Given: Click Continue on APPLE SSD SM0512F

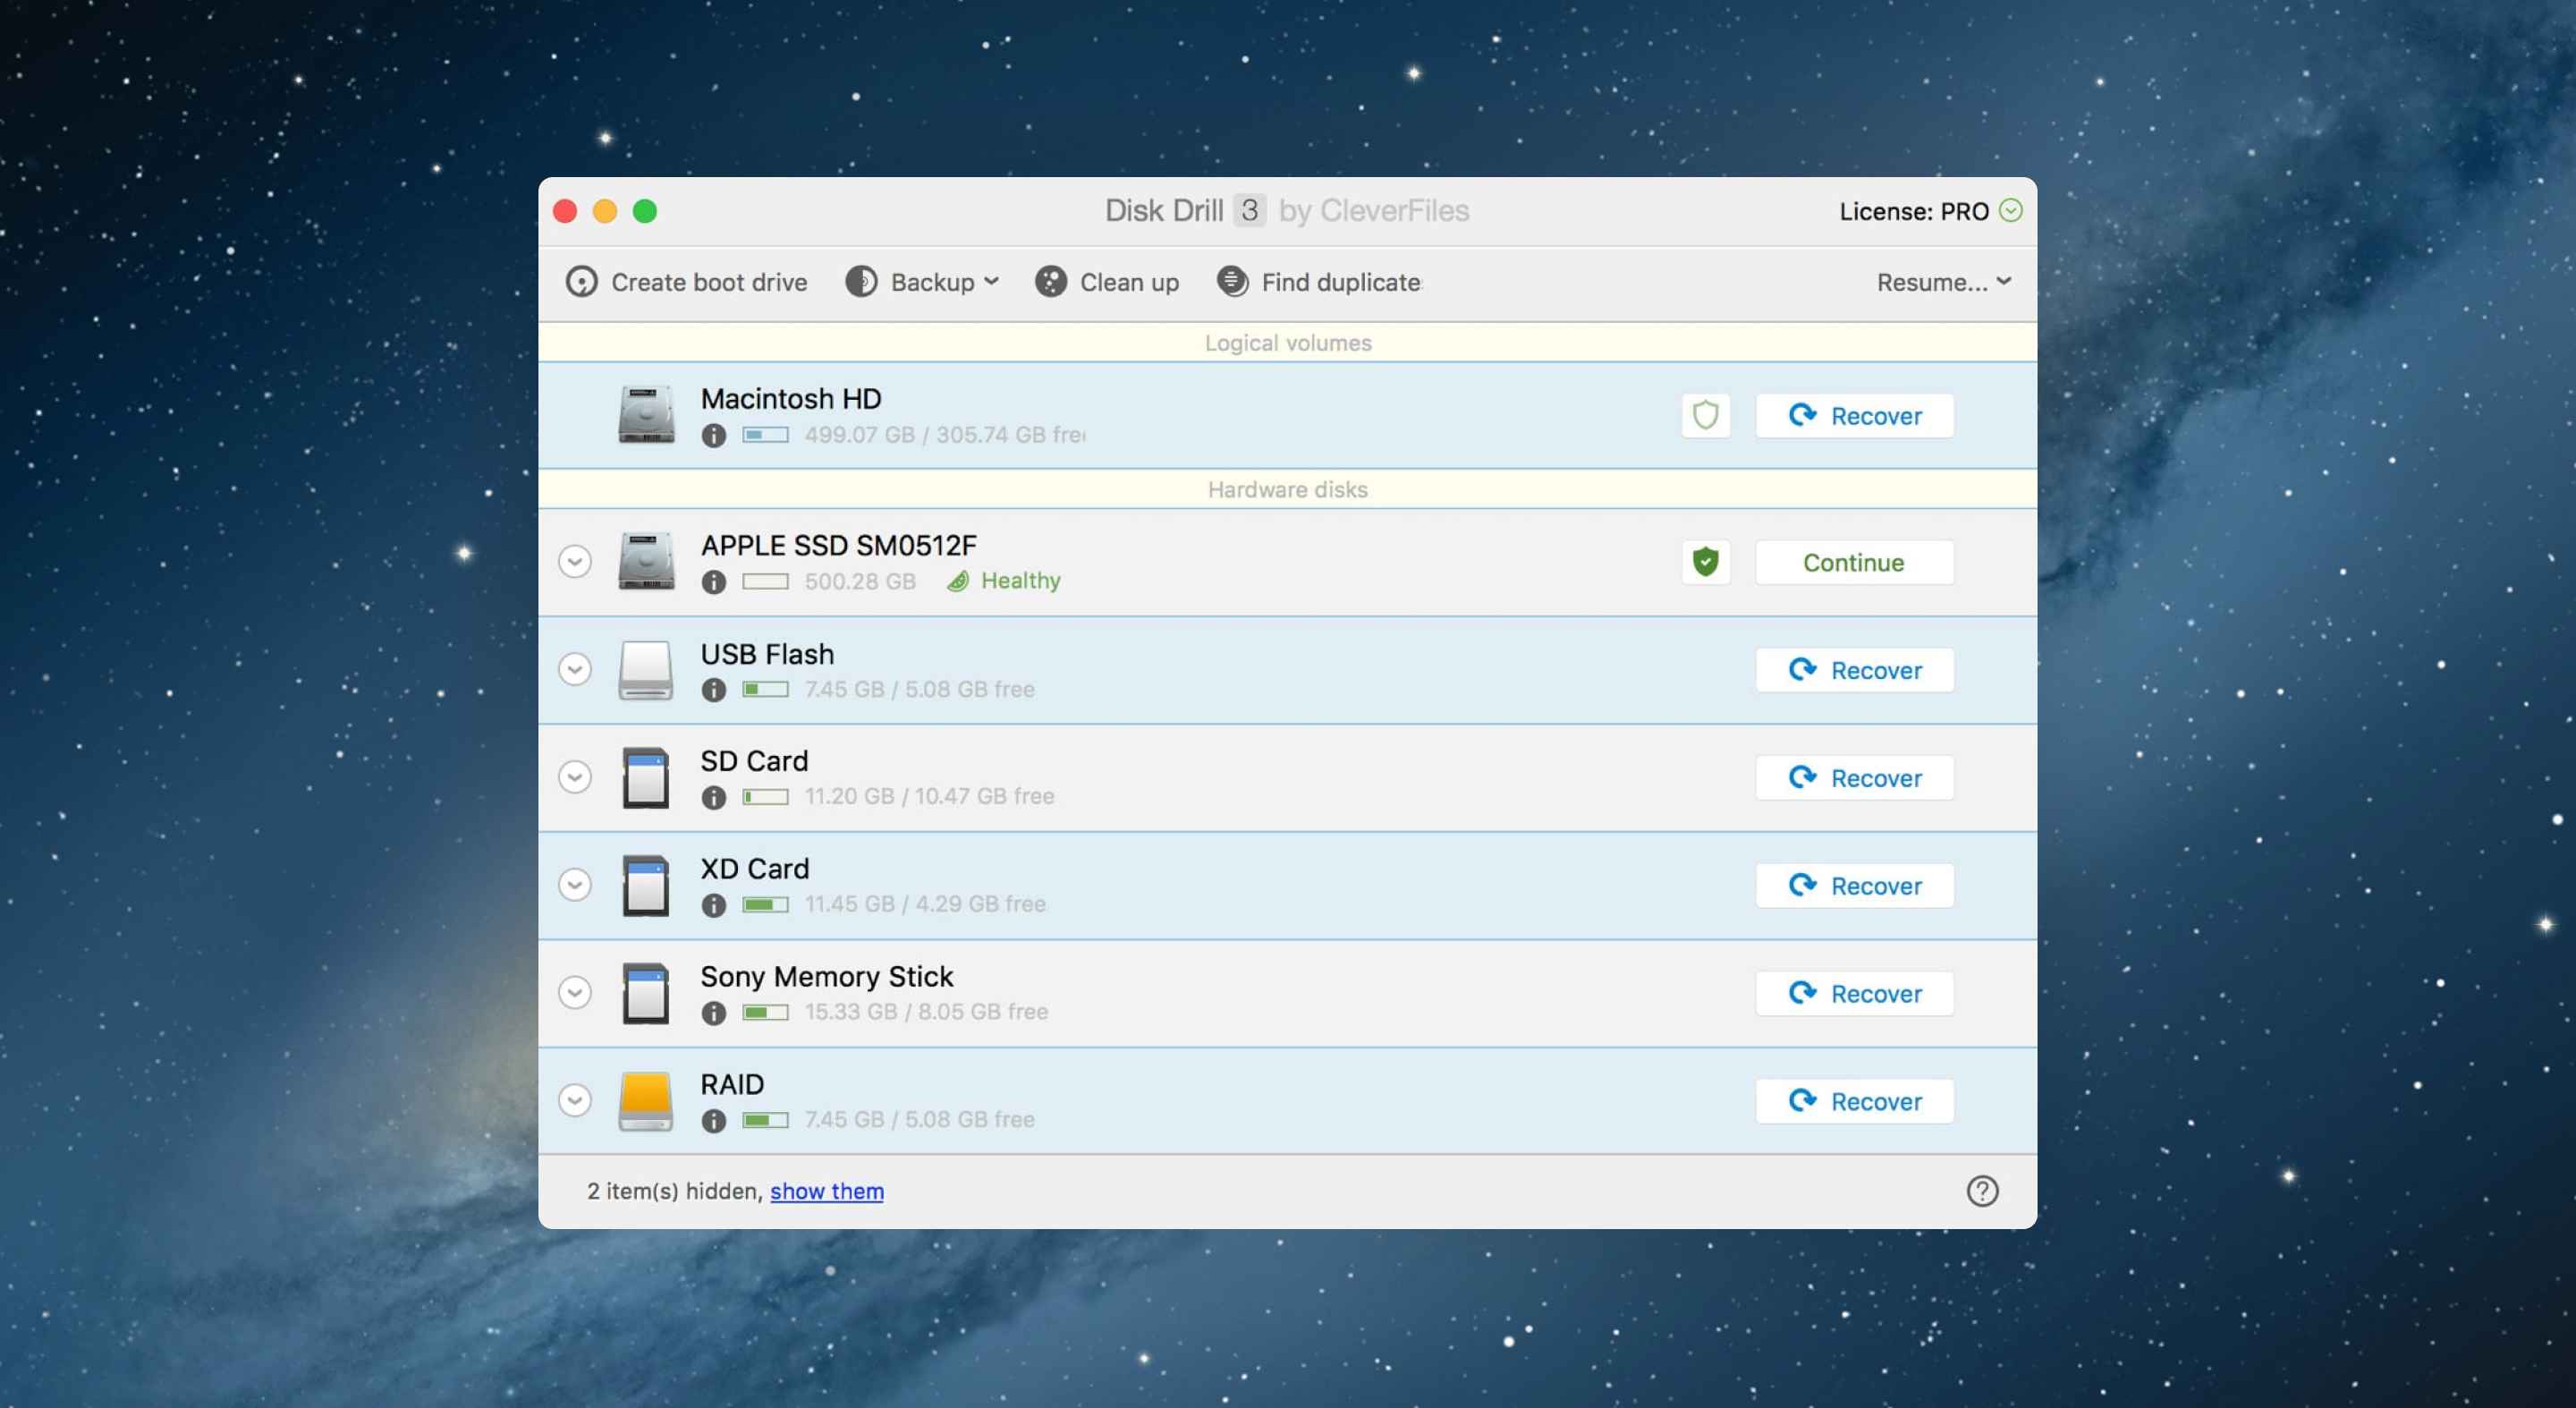Looking at the screenshot, I should click(1853, 560).
